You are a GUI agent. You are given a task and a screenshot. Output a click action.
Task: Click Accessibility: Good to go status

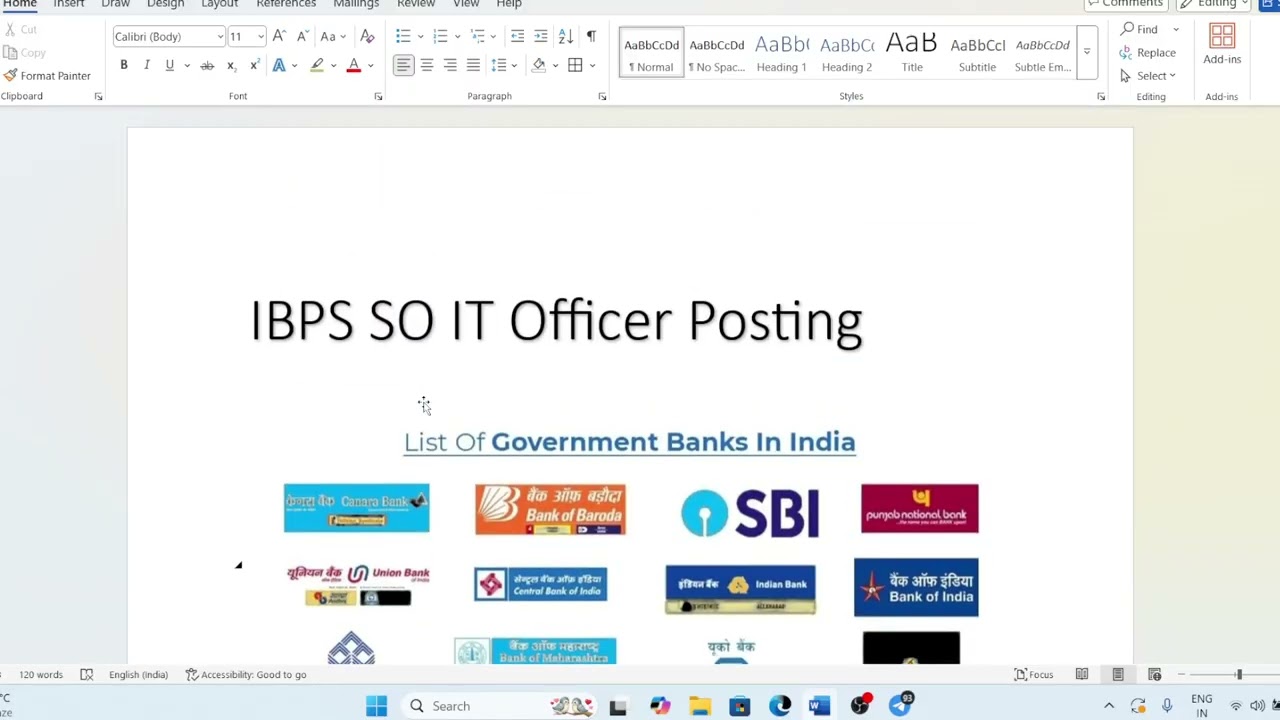coord(246,674)
